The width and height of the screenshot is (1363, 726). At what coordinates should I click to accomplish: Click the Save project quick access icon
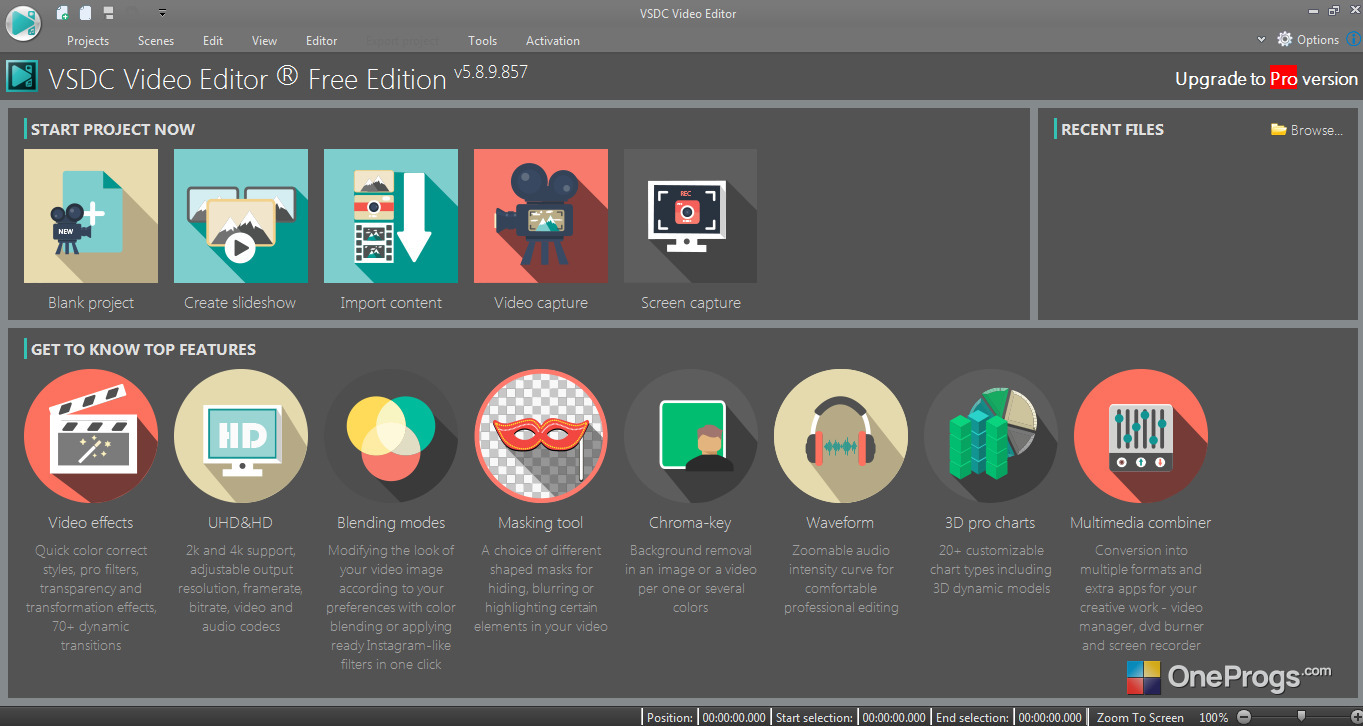coord(108,13)
